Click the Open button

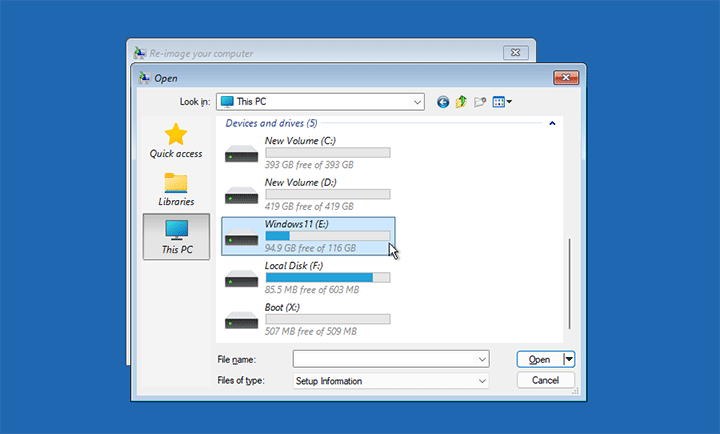[540, 359]
